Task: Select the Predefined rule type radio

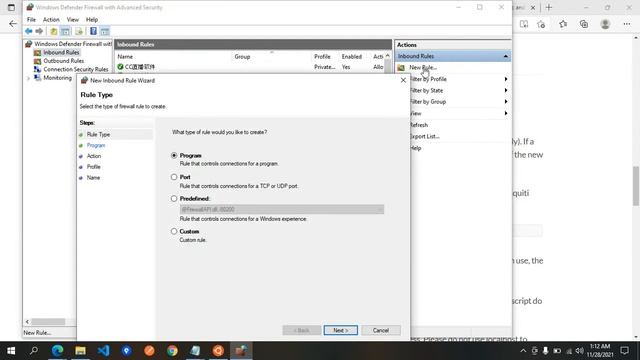Action: [174, 199]
